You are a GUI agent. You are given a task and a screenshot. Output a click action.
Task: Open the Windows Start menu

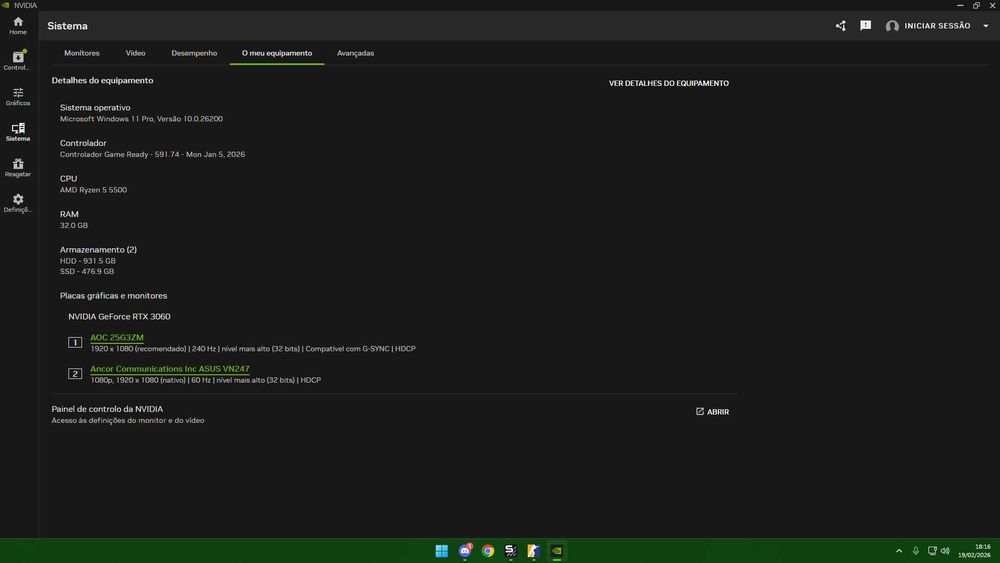(x=441, y=551)
